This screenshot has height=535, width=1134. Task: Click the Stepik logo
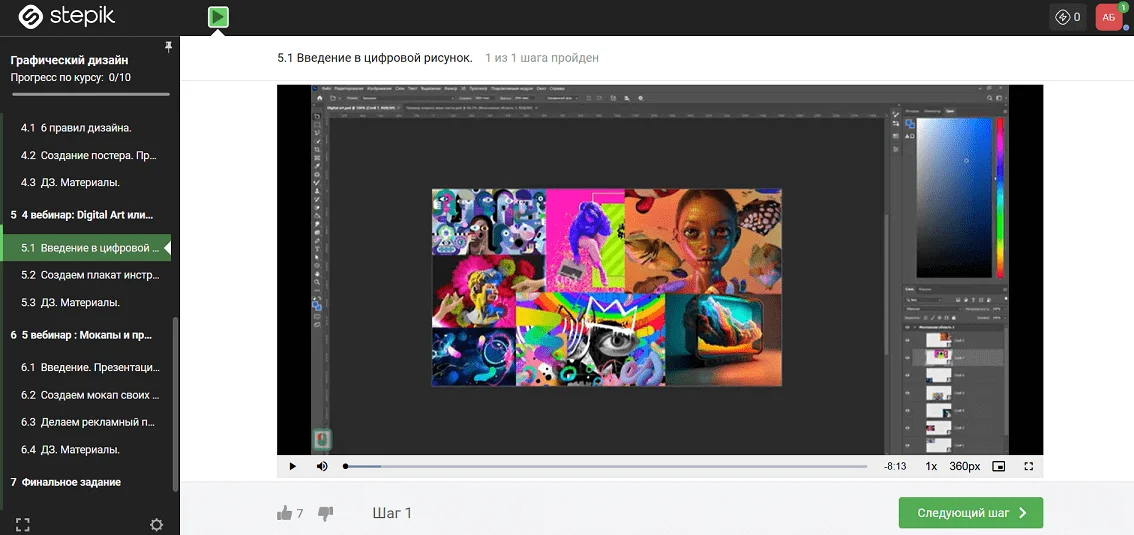click(62, 16)
